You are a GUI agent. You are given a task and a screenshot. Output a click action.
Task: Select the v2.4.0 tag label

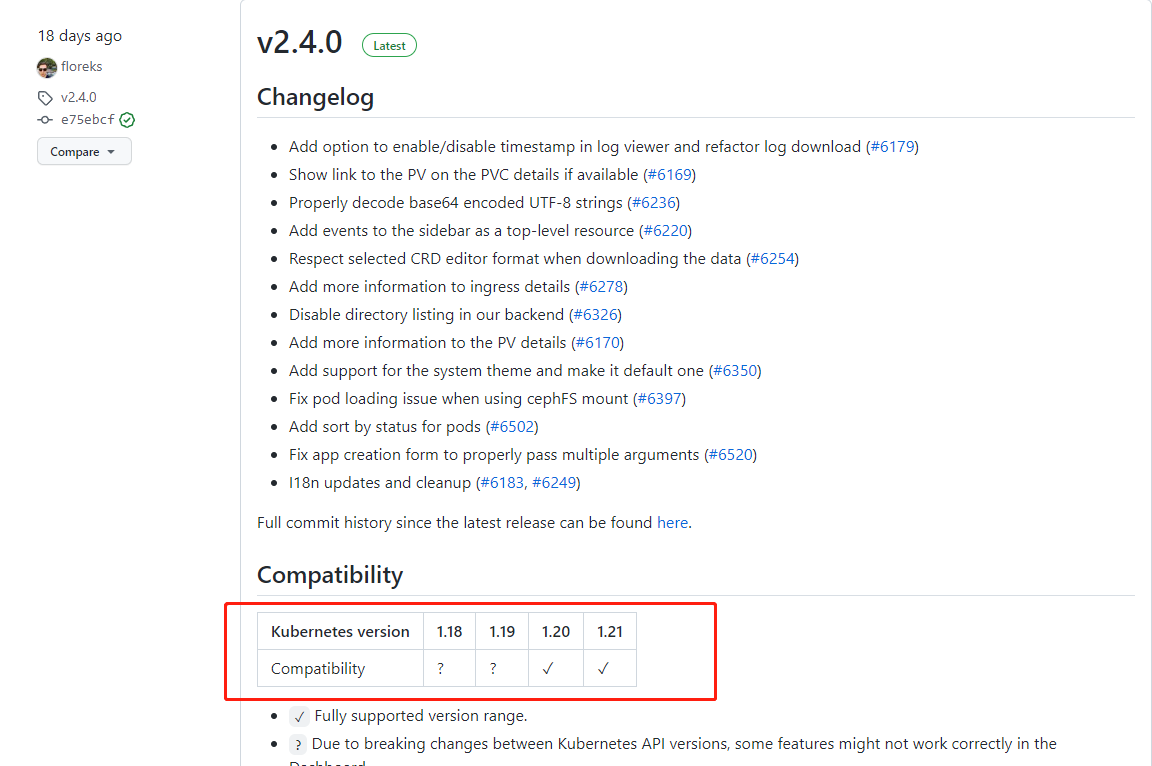[x=78, y=97]
